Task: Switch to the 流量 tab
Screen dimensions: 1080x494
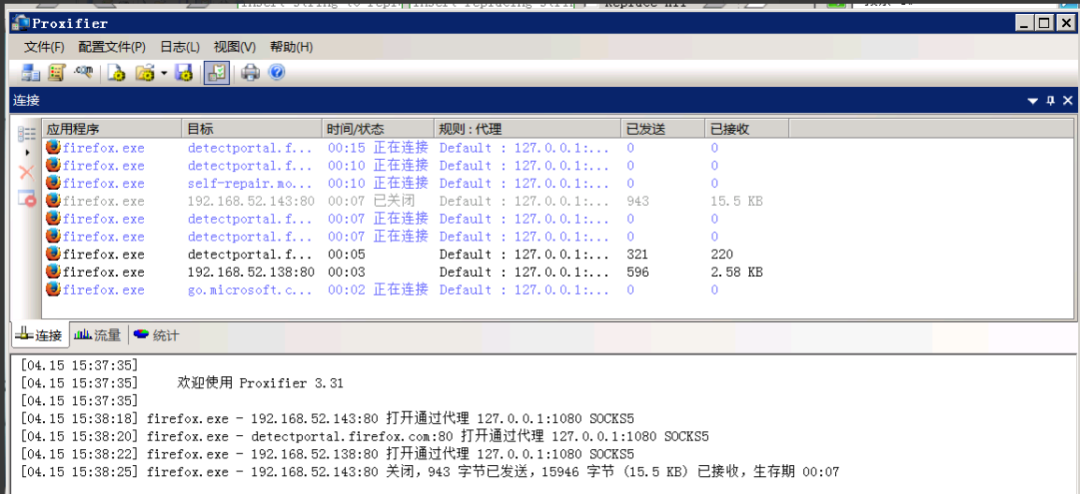Action: (98, 335)
